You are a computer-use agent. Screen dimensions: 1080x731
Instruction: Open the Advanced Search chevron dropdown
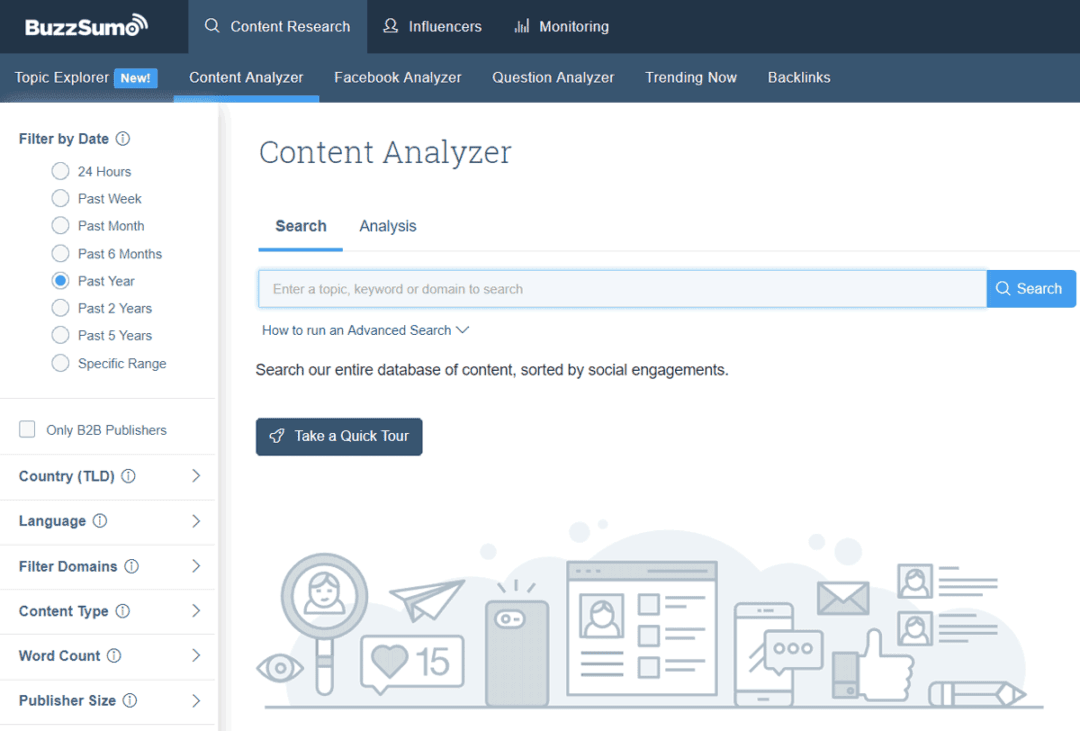point(461,330)
